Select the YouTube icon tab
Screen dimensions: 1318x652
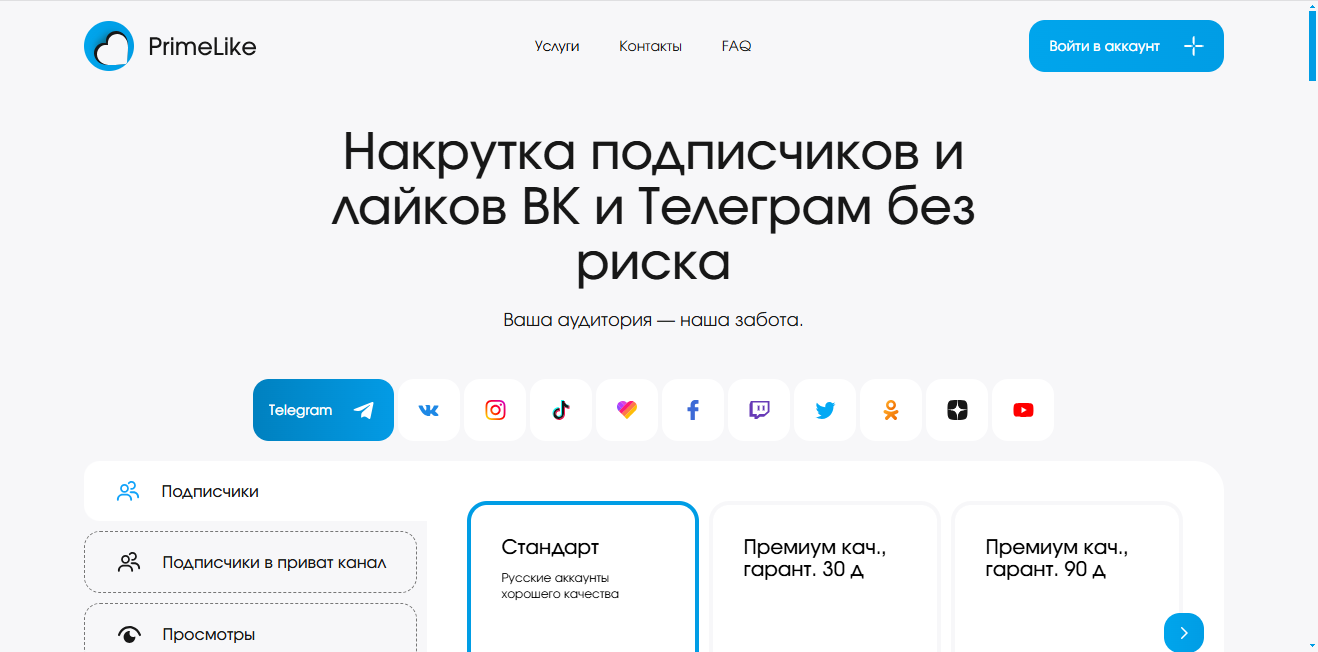click(1023, 410)
